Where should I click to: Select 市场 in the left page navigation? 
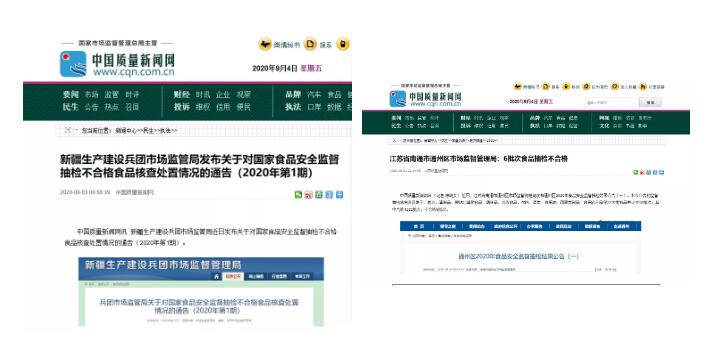click(91, 95)
